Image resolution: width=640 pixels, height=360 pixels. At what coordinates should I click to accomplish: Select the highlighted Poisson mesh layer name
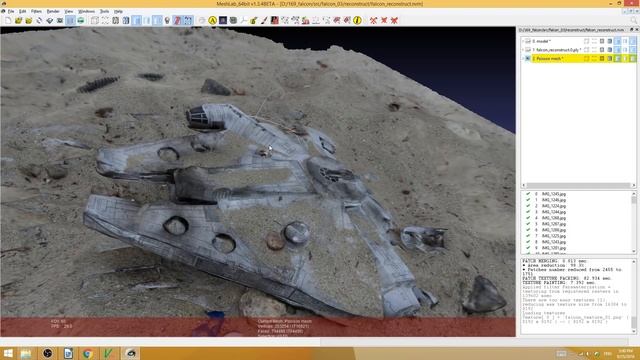pyautogui.click(x=548, y=59)
